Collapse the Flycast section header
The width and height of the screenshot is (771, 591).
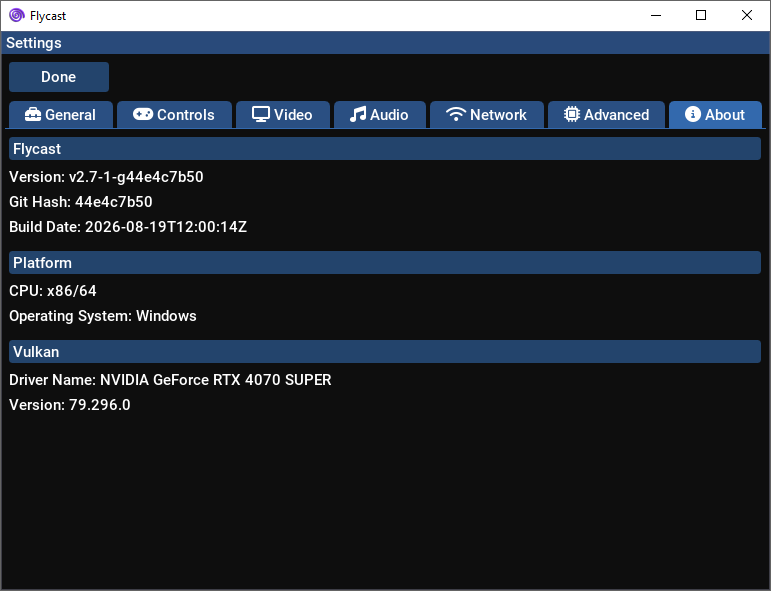click(x=385, y=148)
